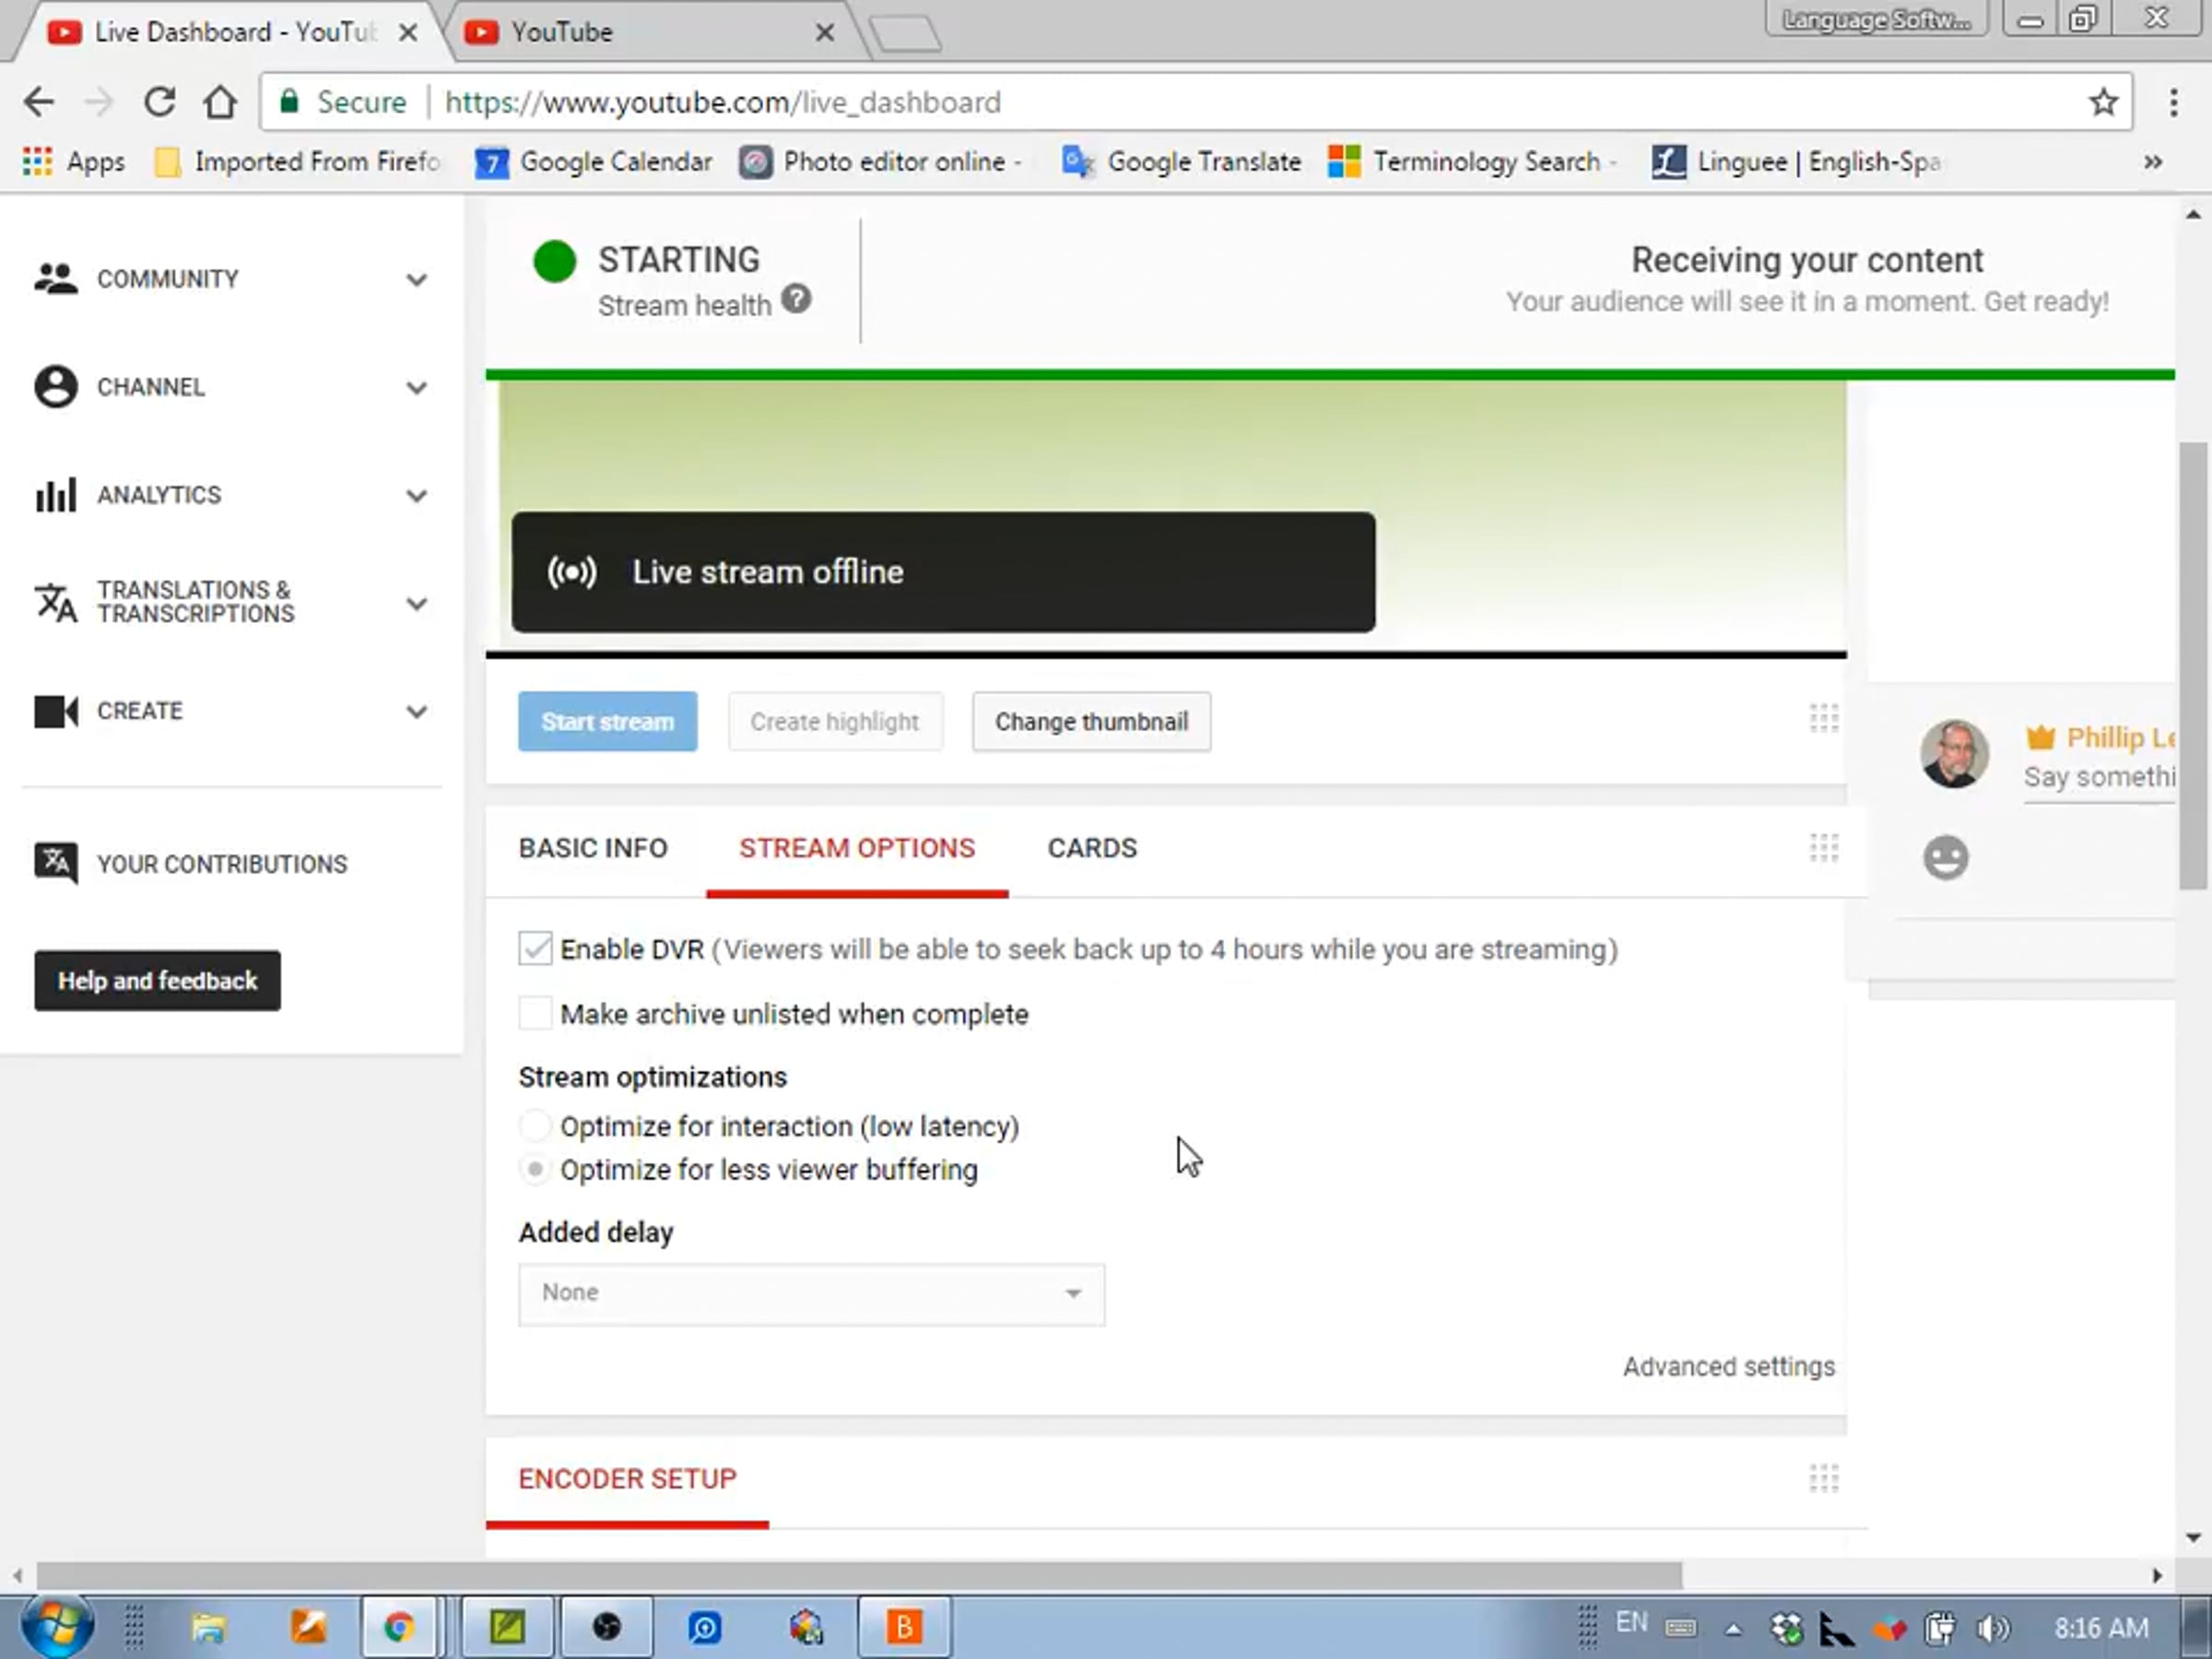The width and height of the screenshot is (2212, 1659).
Task: Open the Chrome three-dot menu
Action: coord(2173,102)
